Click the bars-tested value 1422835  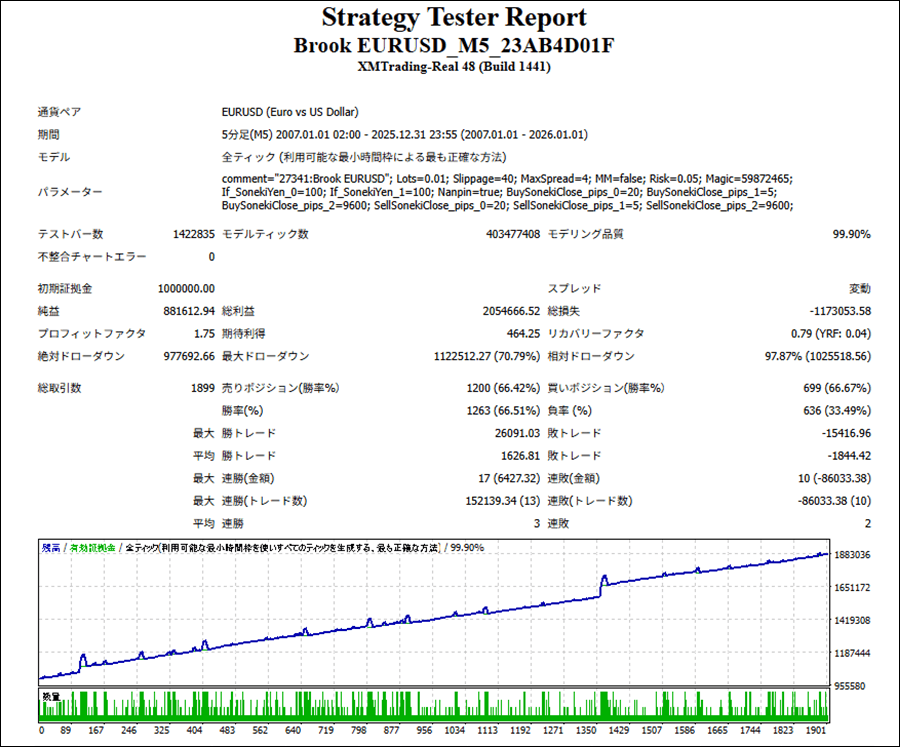pyautogui.click(x=193, y=234)
